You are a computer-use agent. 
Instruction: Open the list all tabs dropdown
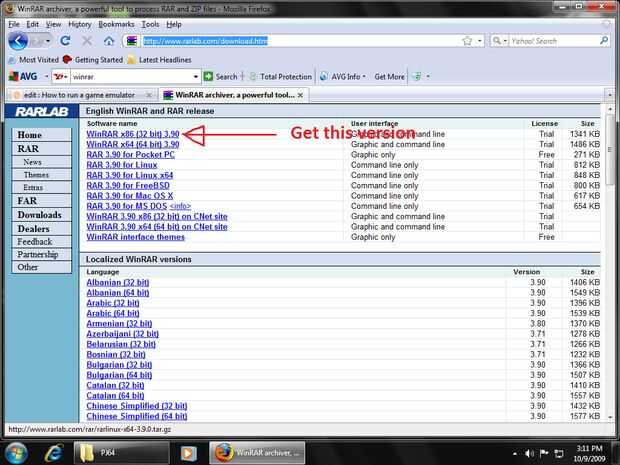pyautogui.click(x=609, y=95)
